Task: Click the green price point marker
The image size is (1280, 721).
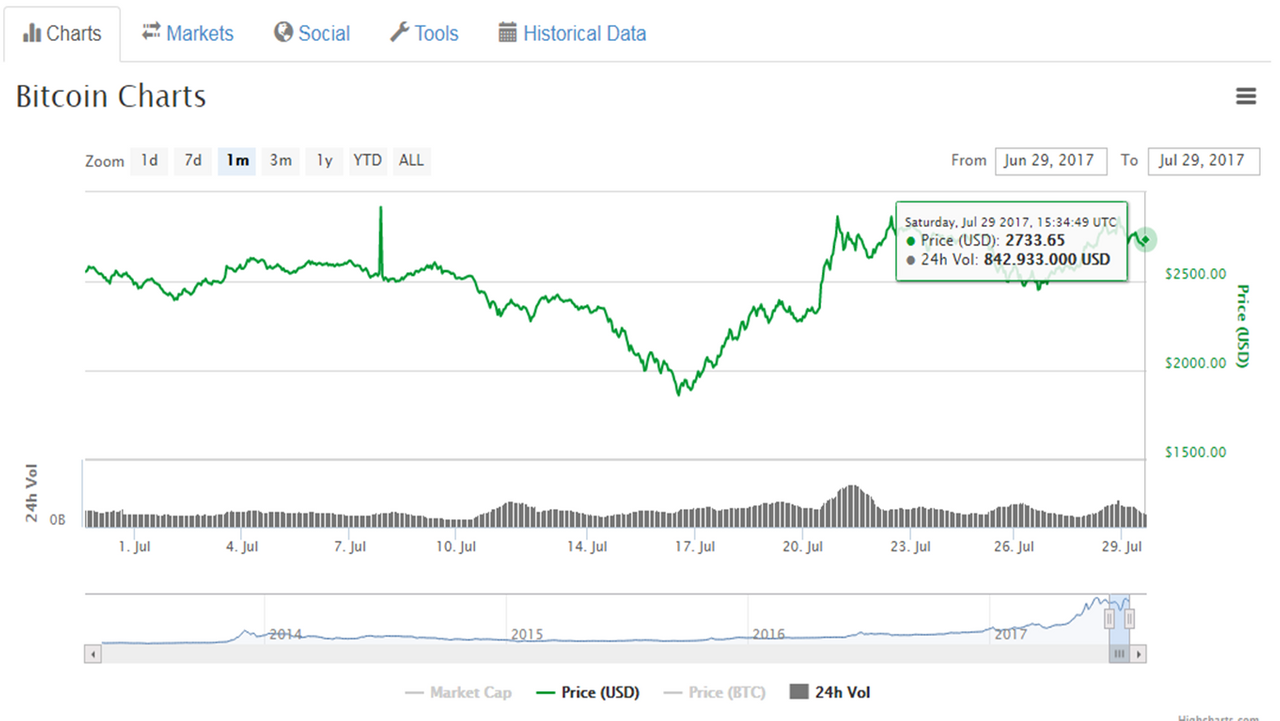Action: (x=1146, y=239)
